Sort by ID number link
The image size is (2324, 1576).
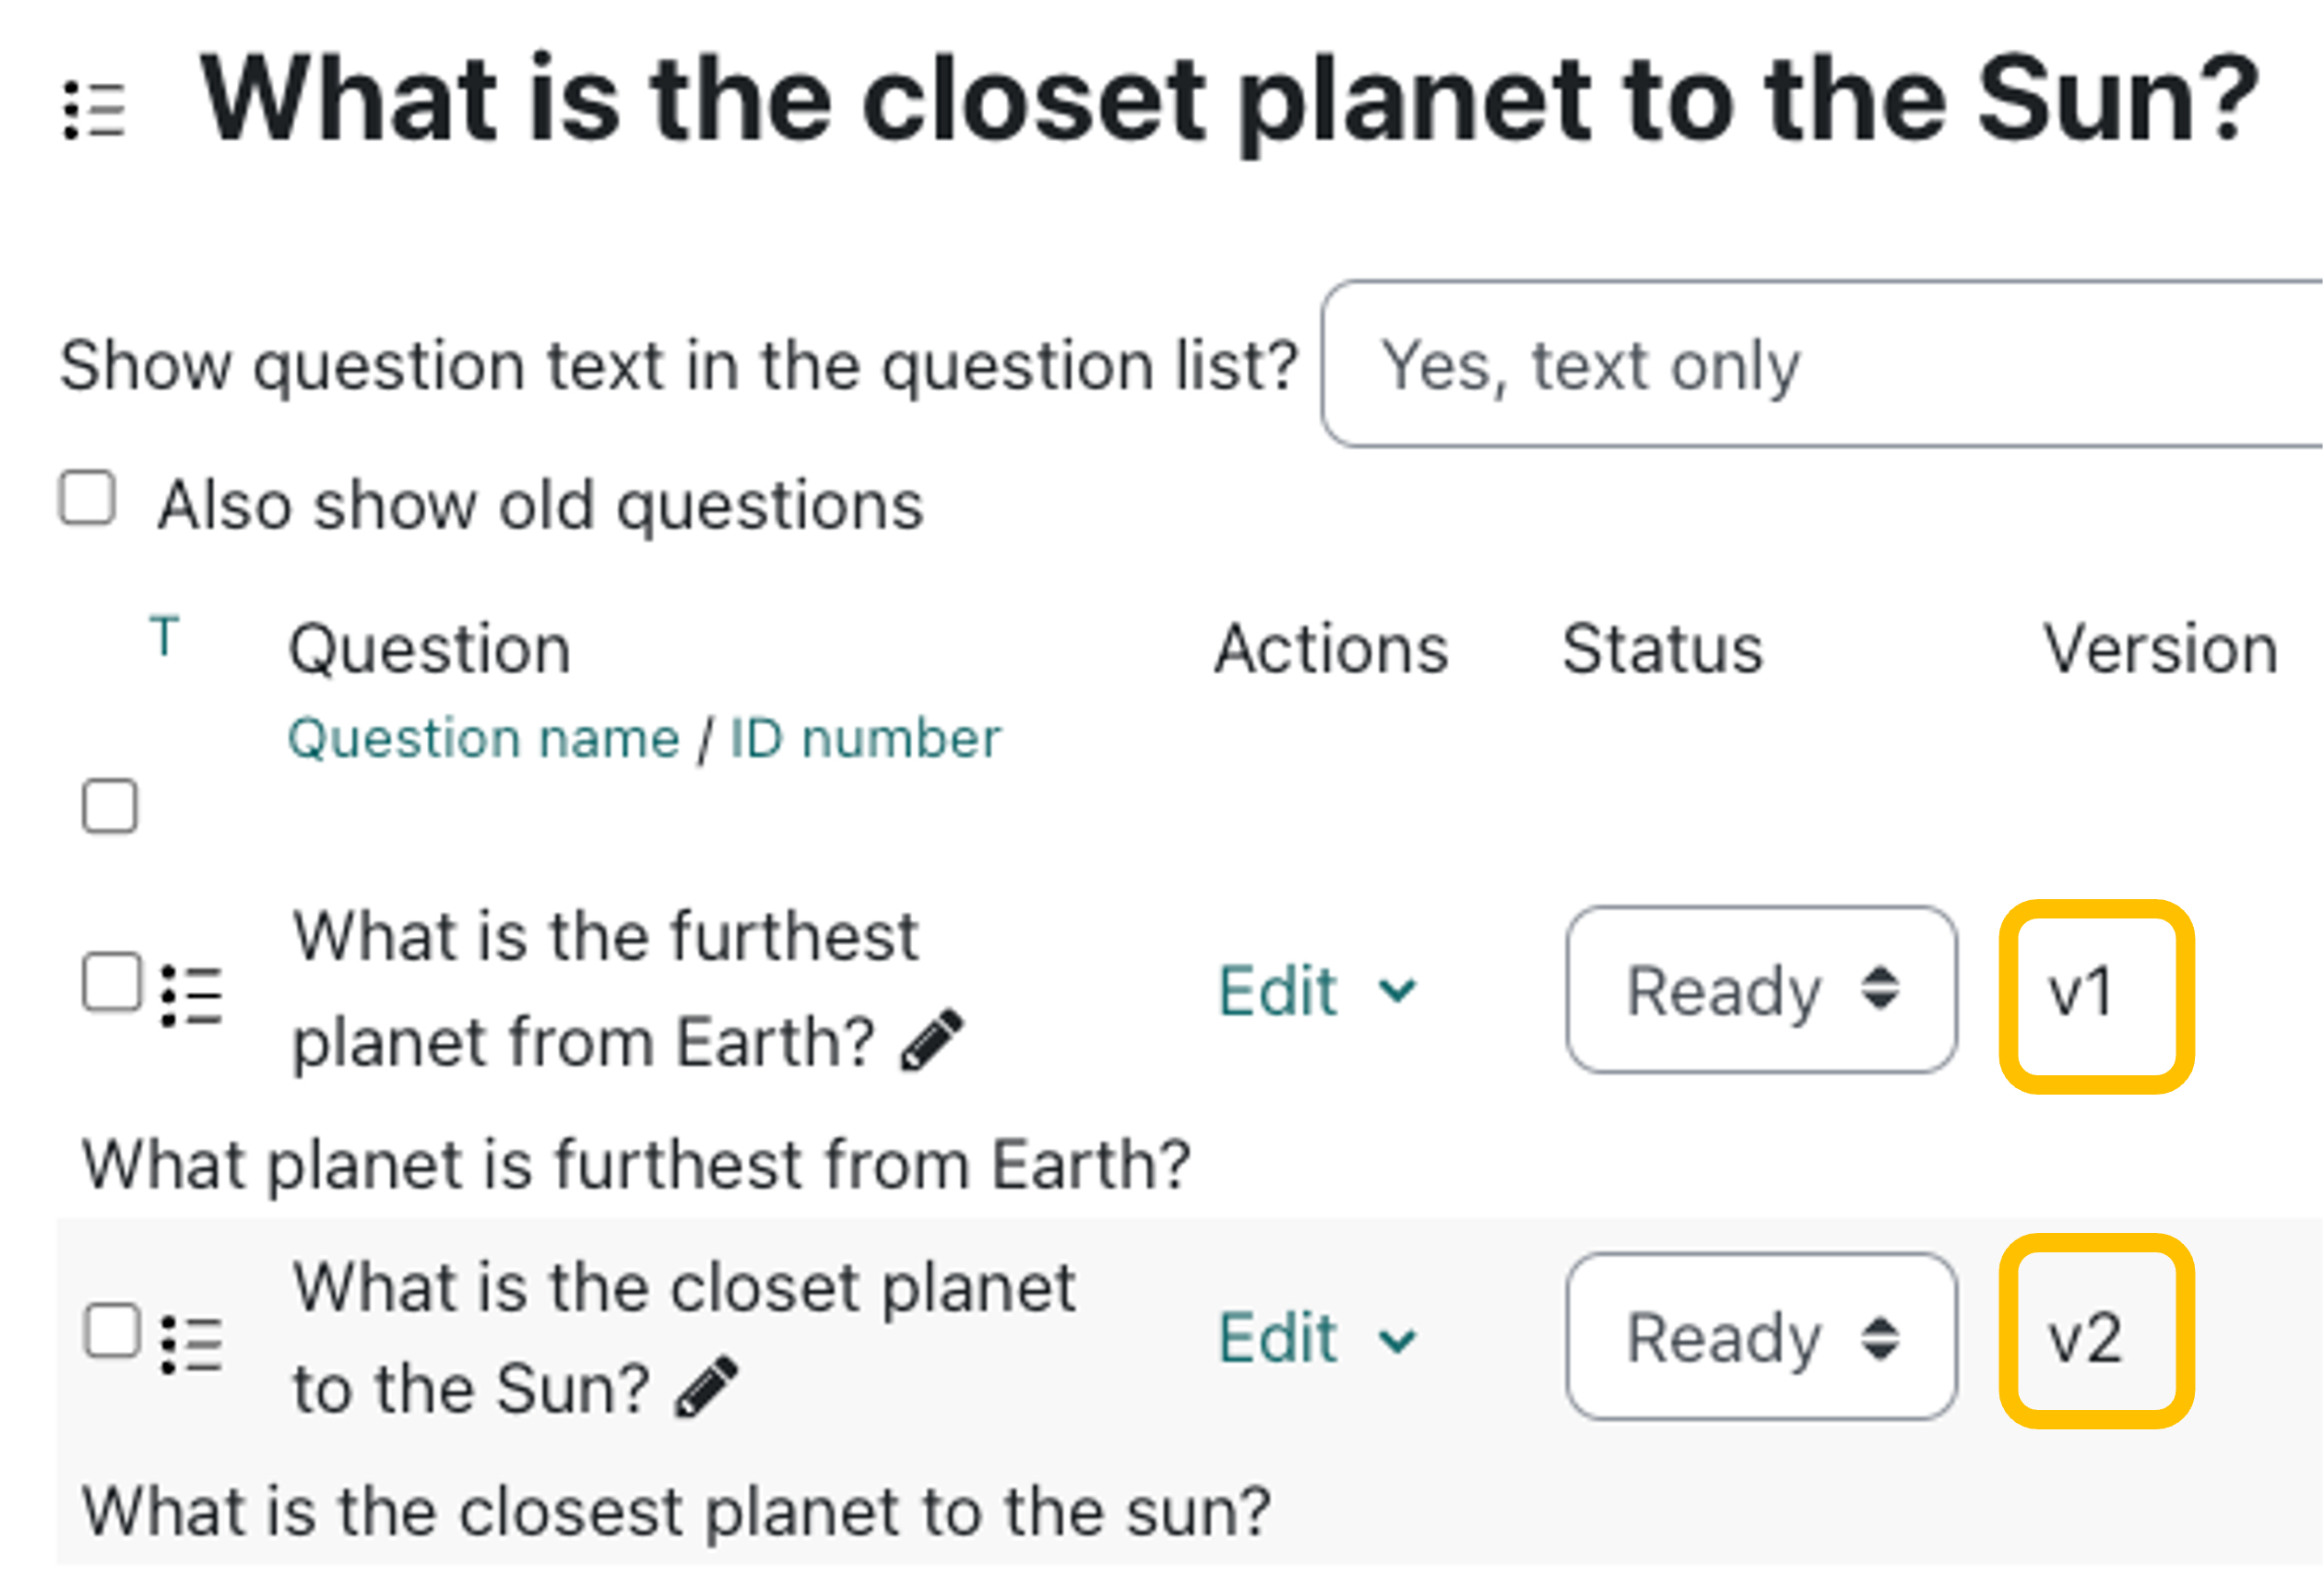point(865,739)
